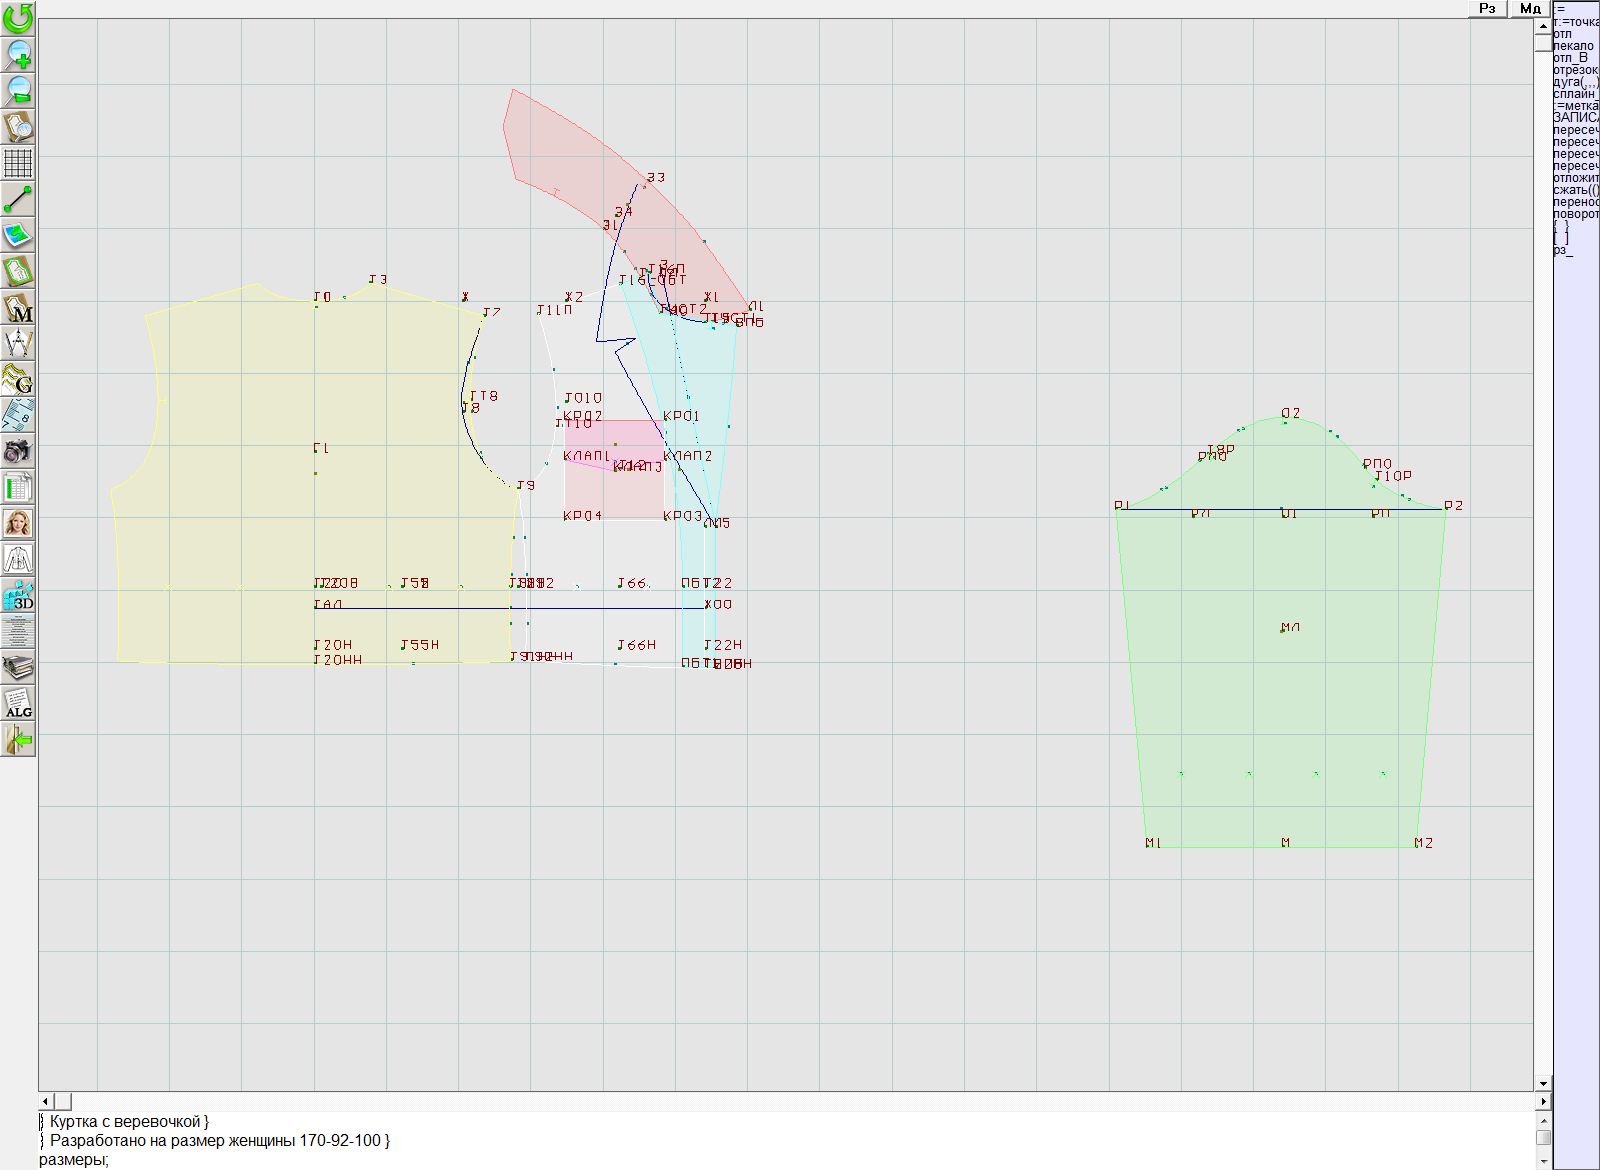Zoom in with the magnifier plus icon
The image size is (1600, 1170).
(x=18, y=54)
